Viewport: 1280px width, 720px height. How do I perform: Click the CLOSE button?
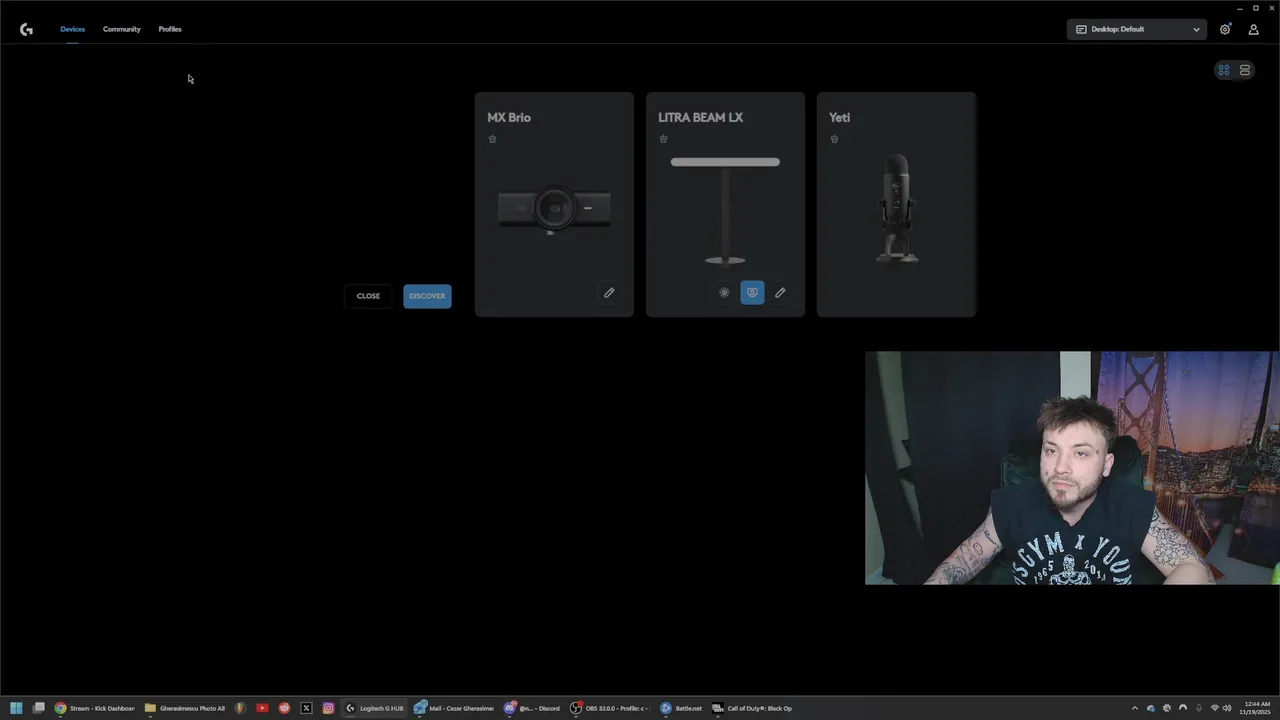point(368,296)
